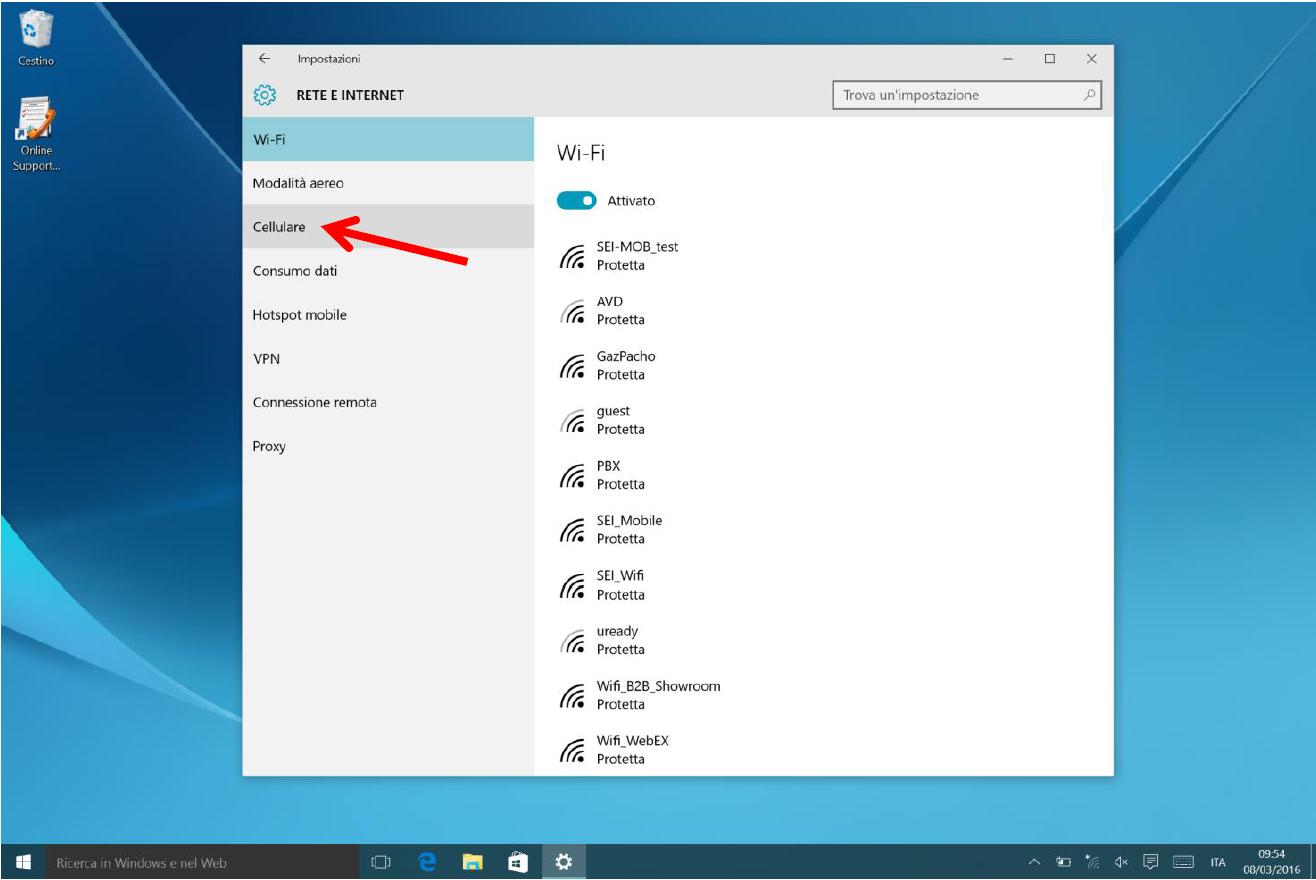The image size is (1316, 880).
Task: Open Consumo dati section
Action: click(x=389, y=271)
